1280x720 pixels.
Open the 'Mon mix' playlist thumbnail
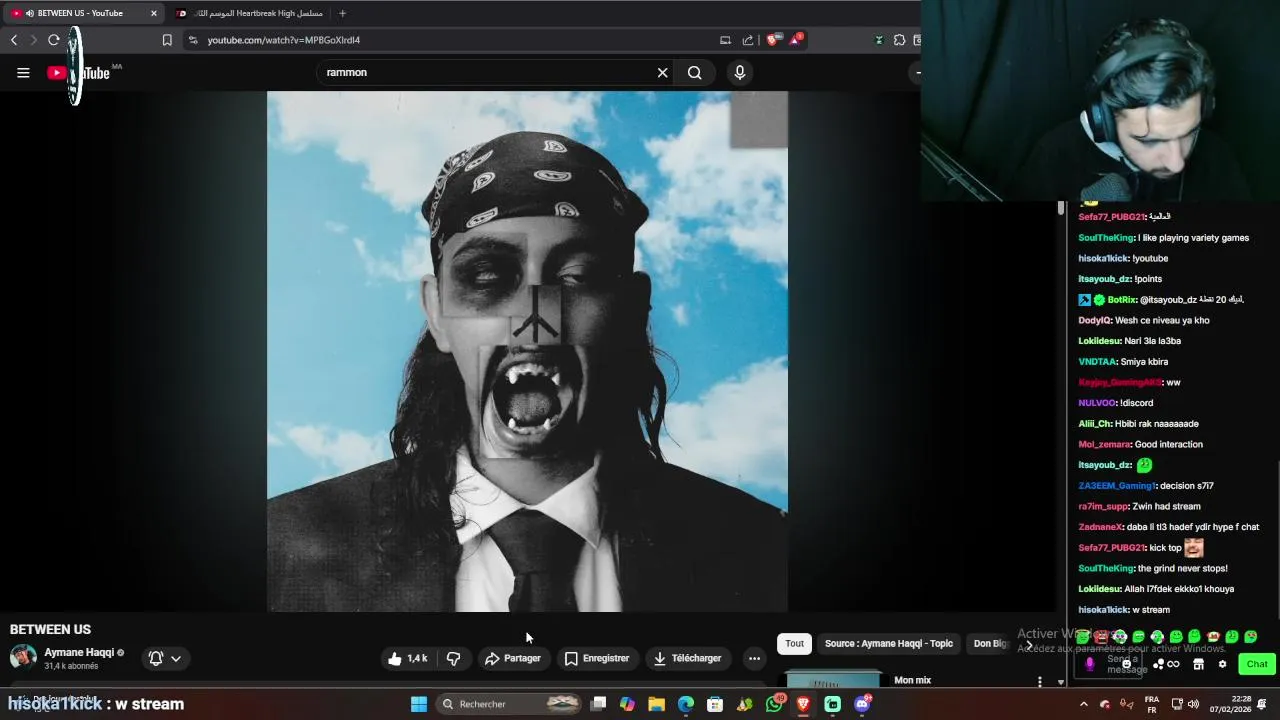pyautogui.click(x=833, y=680)
